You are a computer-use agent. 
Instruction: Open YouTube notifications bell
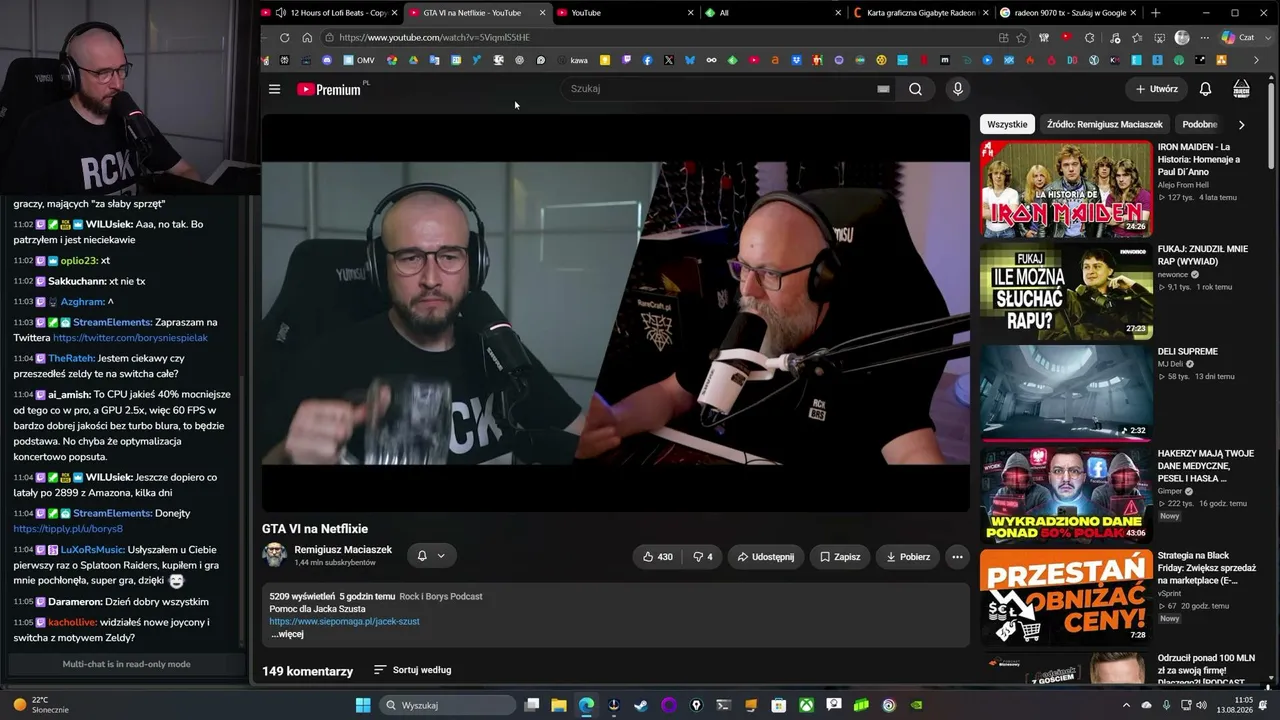point(1205,89)
